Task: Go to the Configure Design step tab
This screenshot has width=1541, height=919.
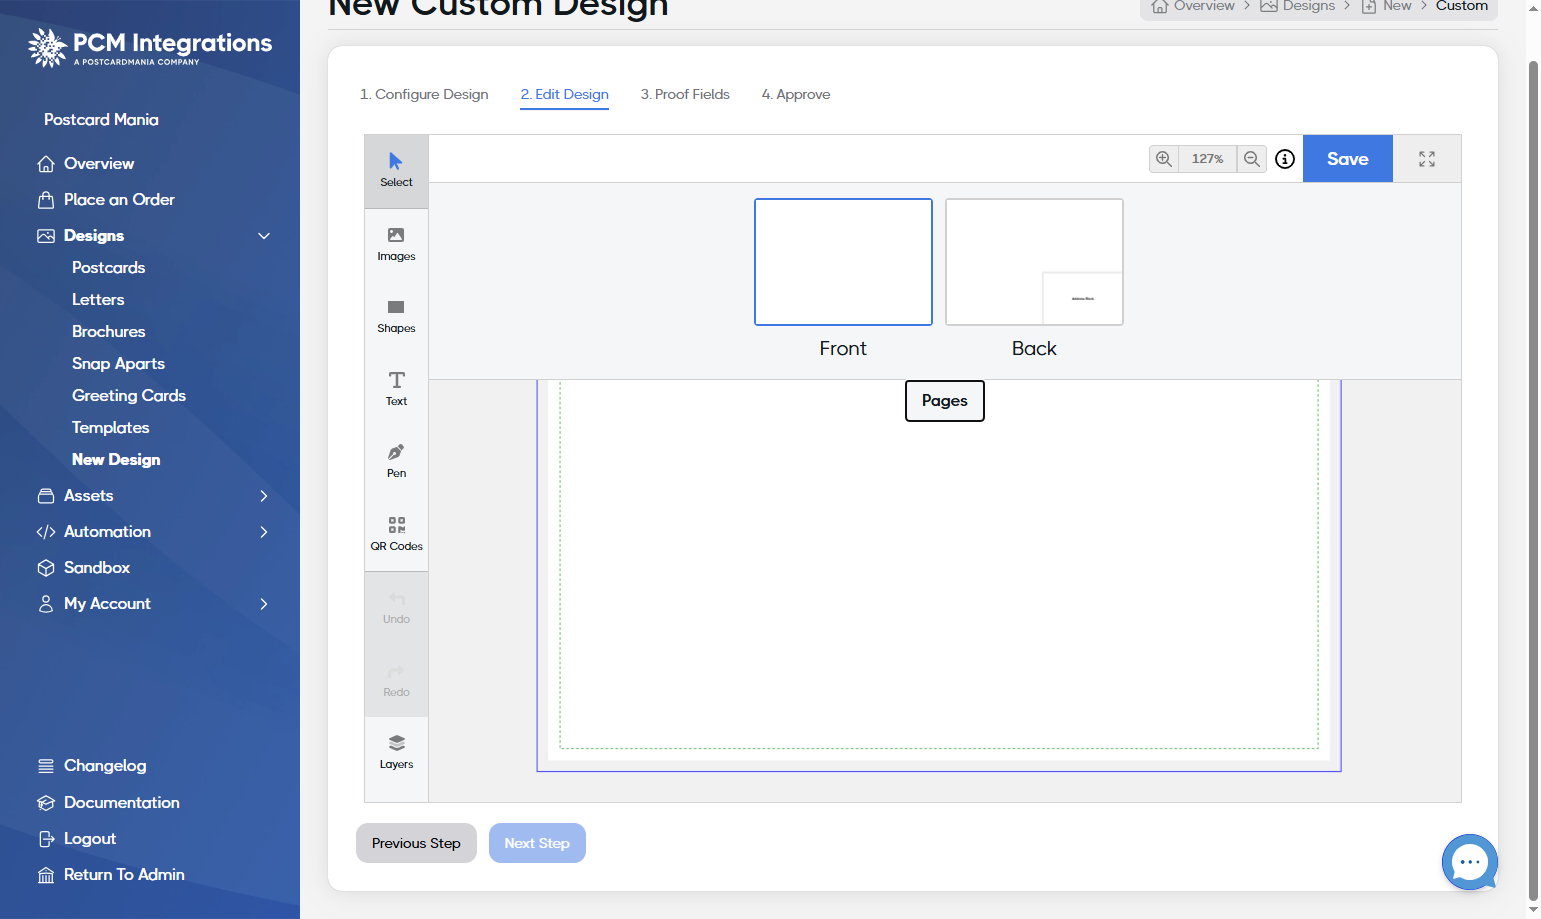Action: [x=424, y=94]
